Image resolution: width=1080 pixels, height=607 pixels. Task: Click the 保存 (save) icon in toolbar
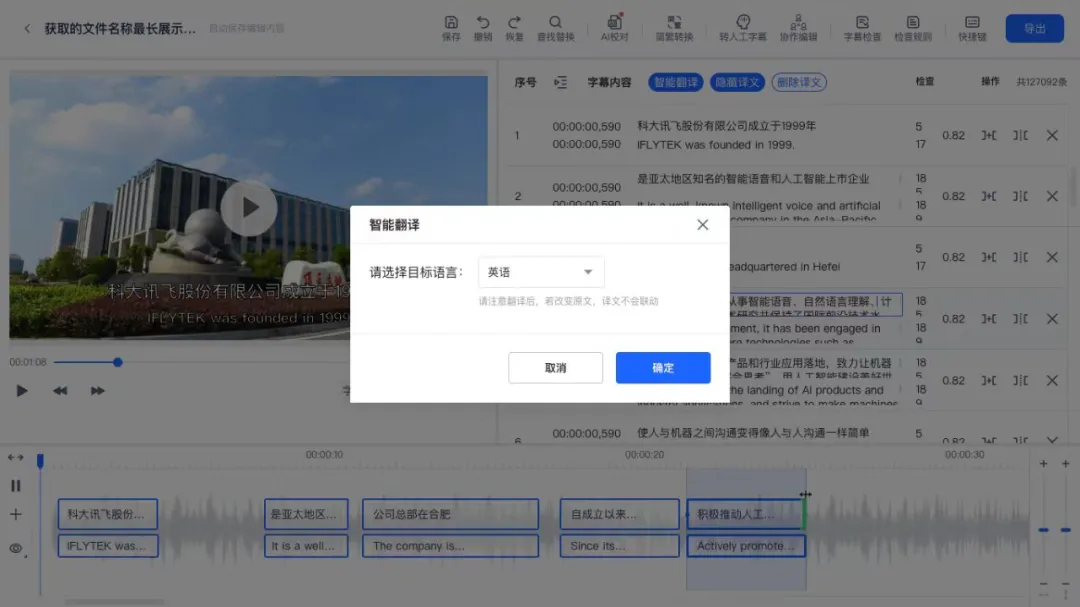[x=451, y=23]
